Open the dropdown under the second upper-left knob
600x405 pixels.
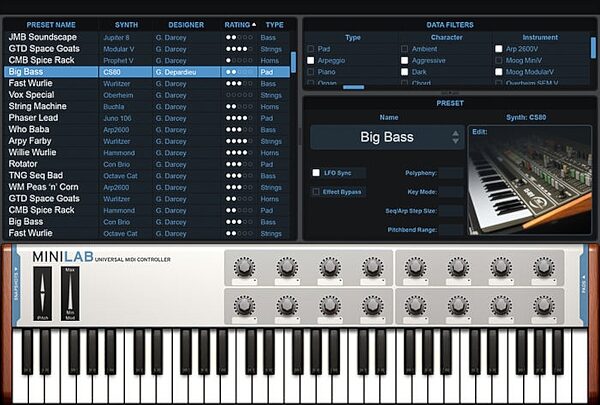coord(287,282)
